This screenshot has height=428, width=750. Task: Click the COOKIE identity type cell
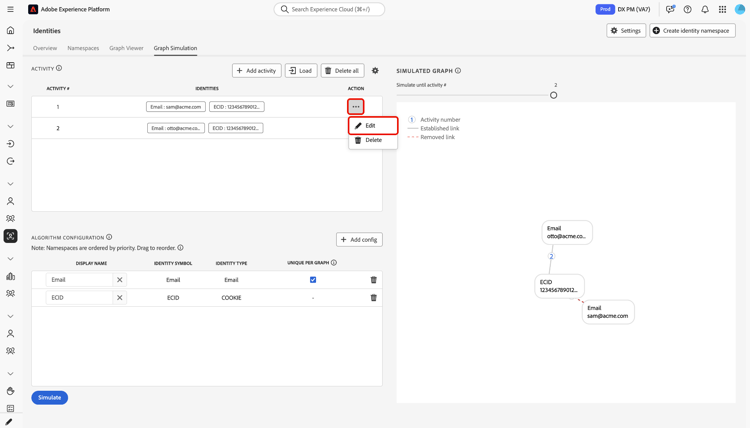tap(232, 297)
